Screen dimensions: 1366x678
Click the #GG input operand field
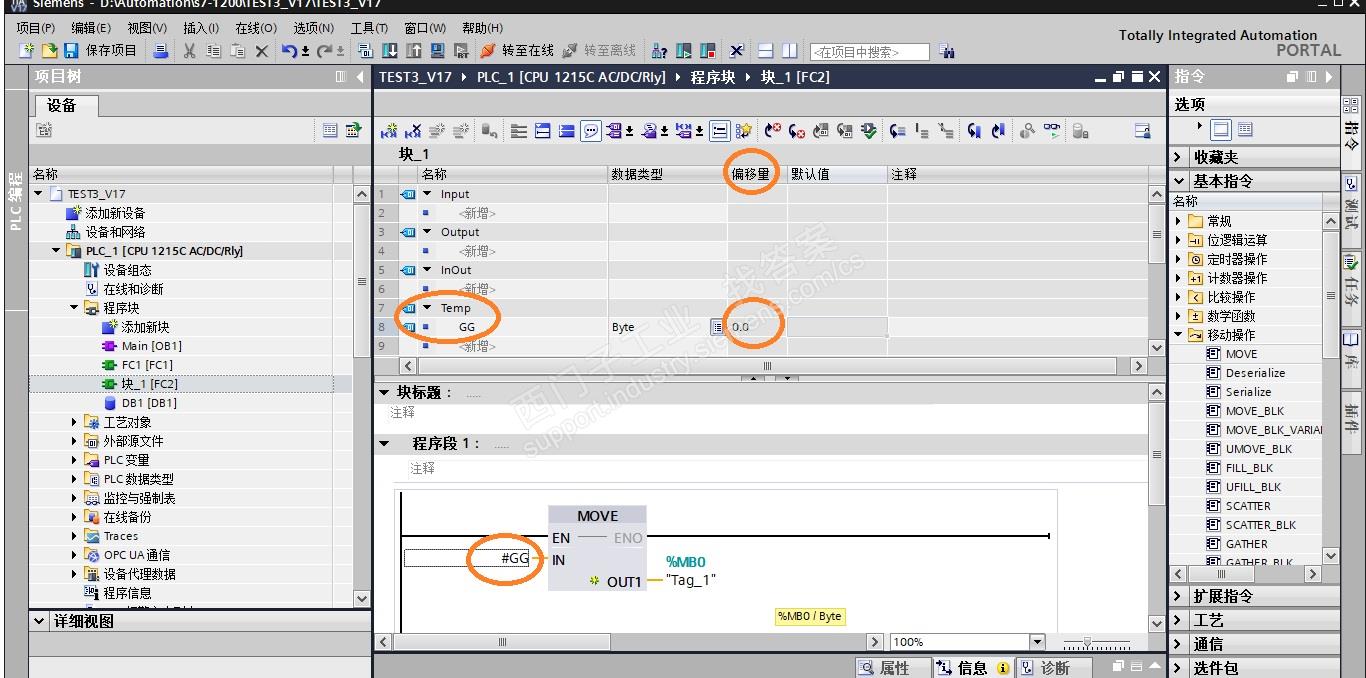click(x=468, y=559)
